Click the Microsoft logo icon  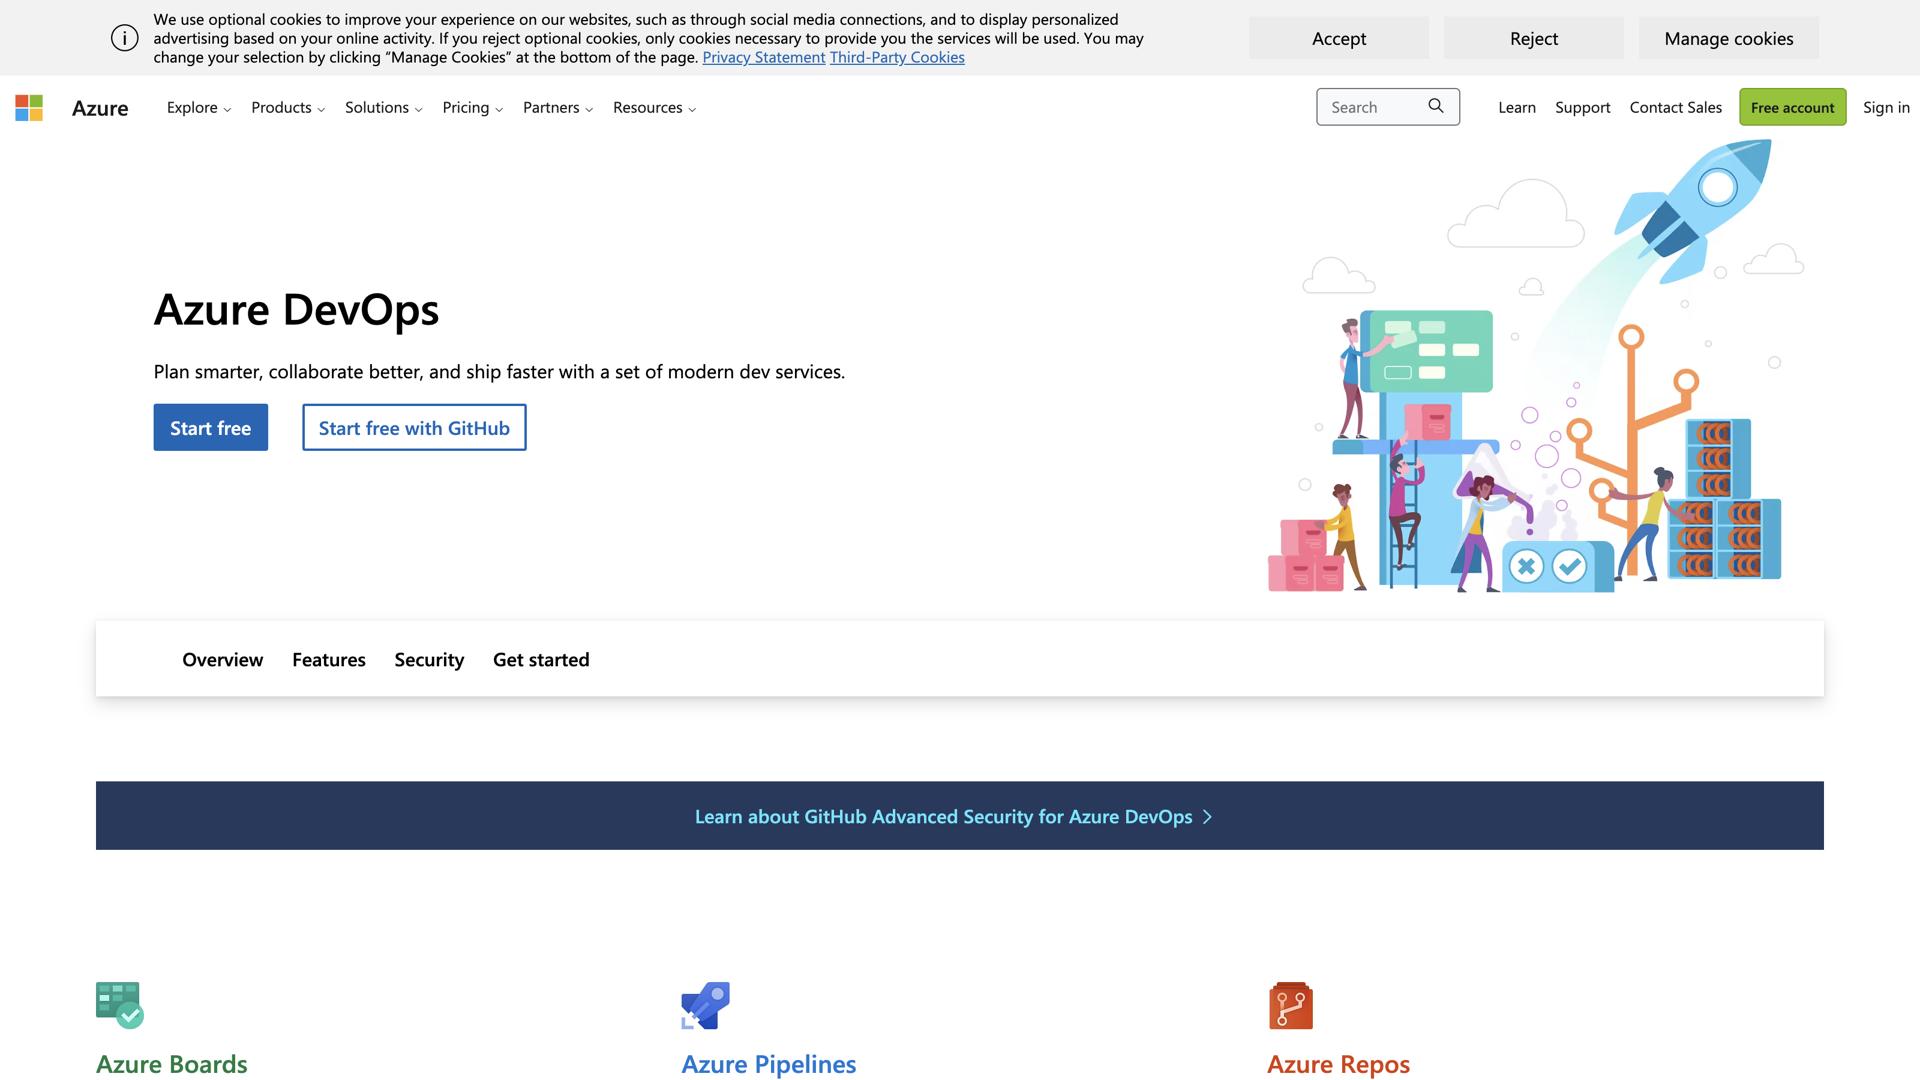(x=29, y=107)
